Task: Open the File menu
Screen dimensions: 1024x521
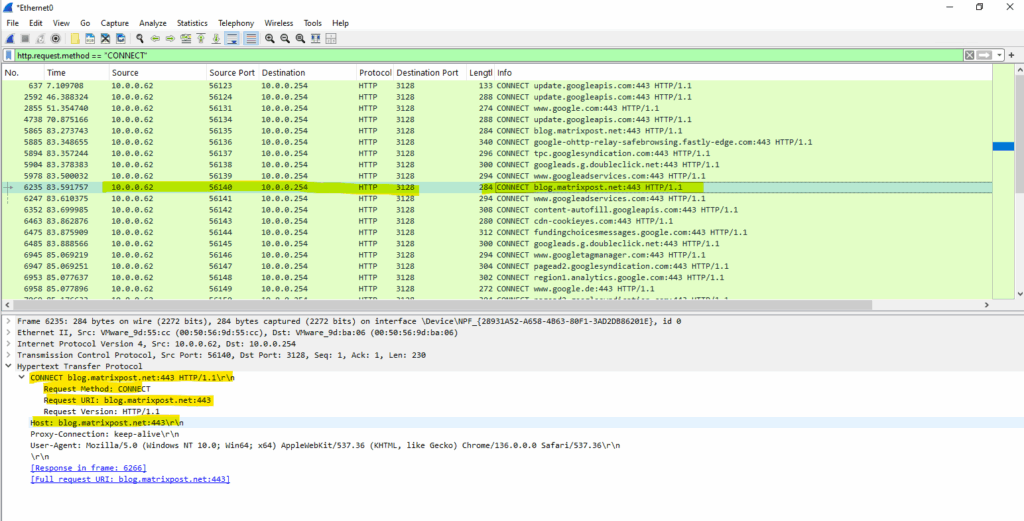Action: [12, 23]
